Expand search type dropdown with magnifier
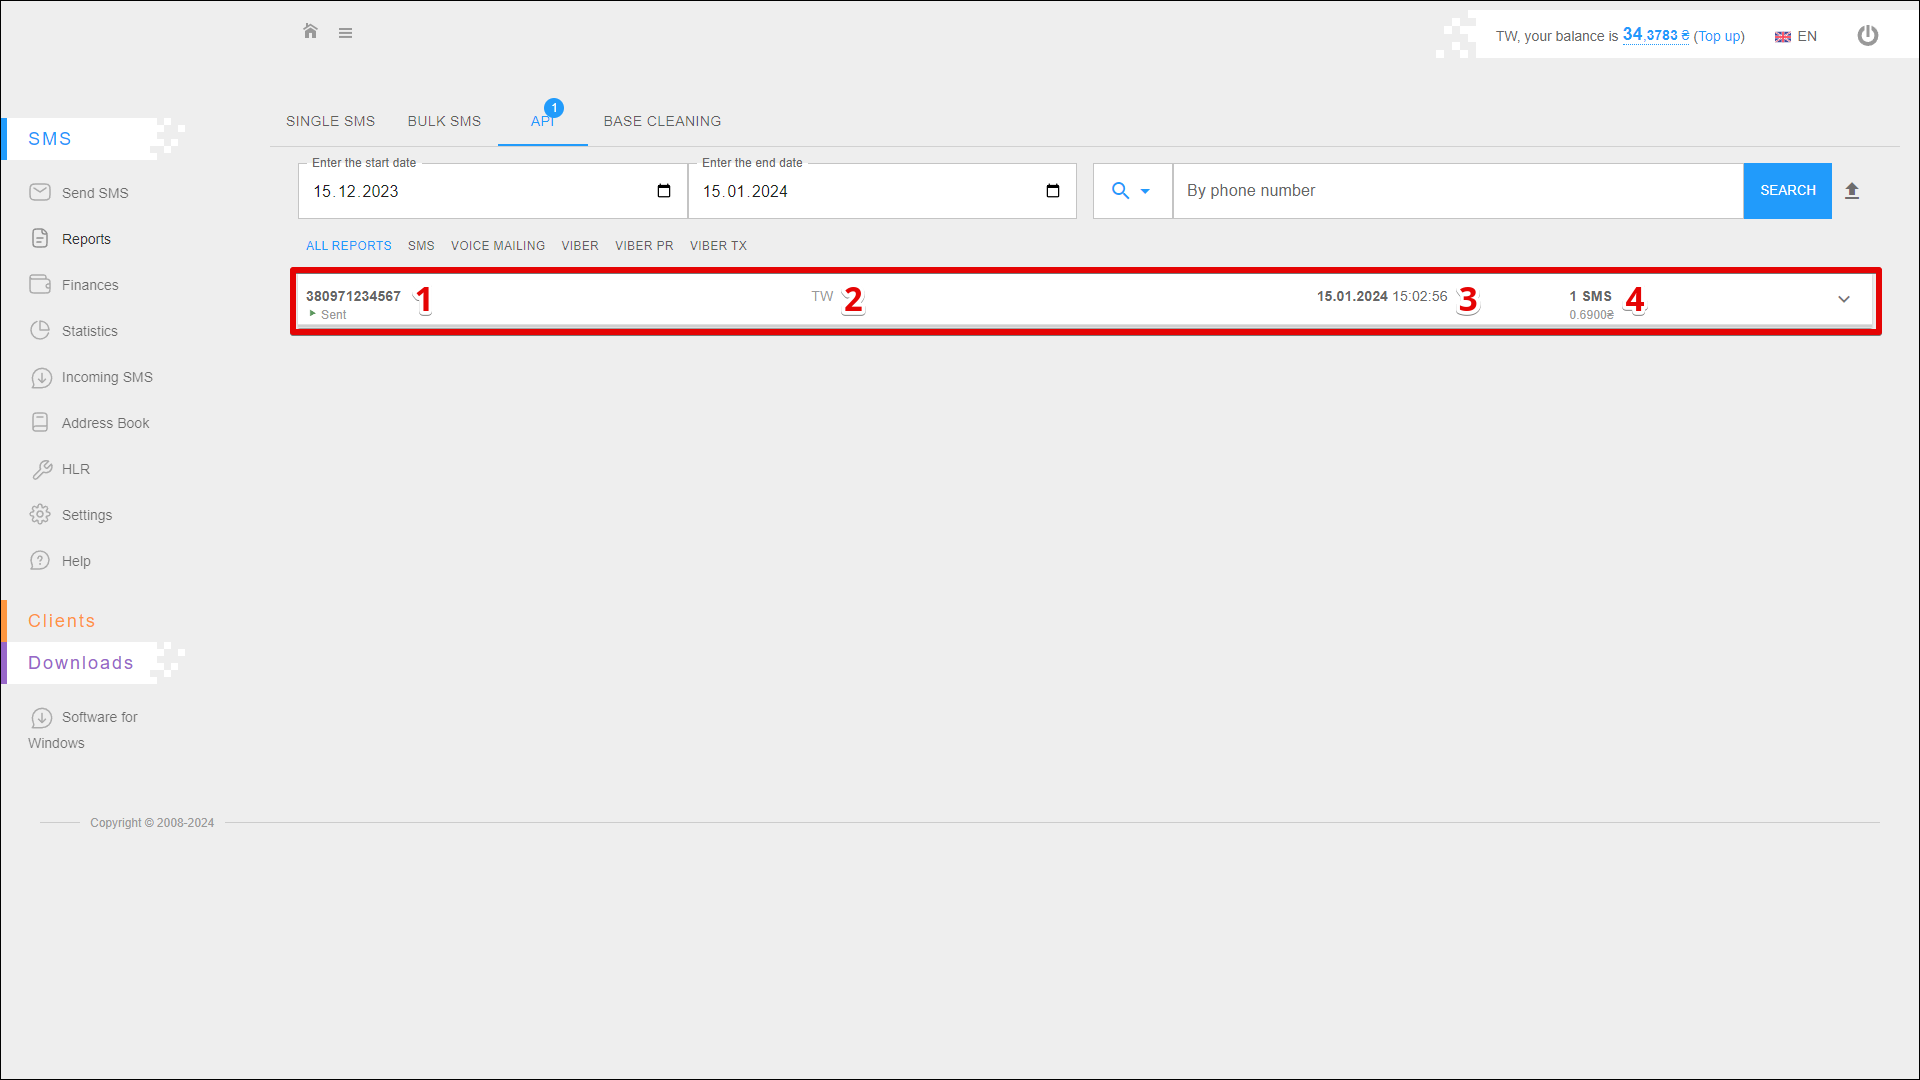The height and width of the screenshot is (1080, 1920). click(x=1131, y=191)
